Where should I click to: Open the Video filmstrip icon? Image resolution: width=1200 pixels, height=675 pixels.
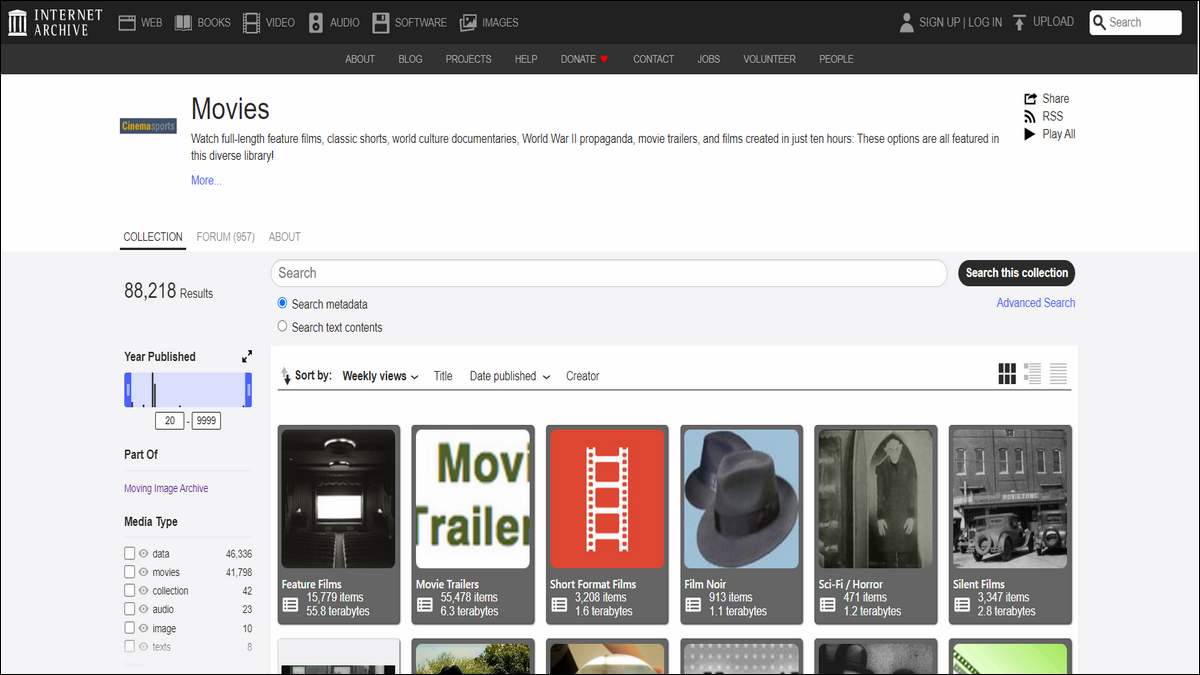point(251,22)
